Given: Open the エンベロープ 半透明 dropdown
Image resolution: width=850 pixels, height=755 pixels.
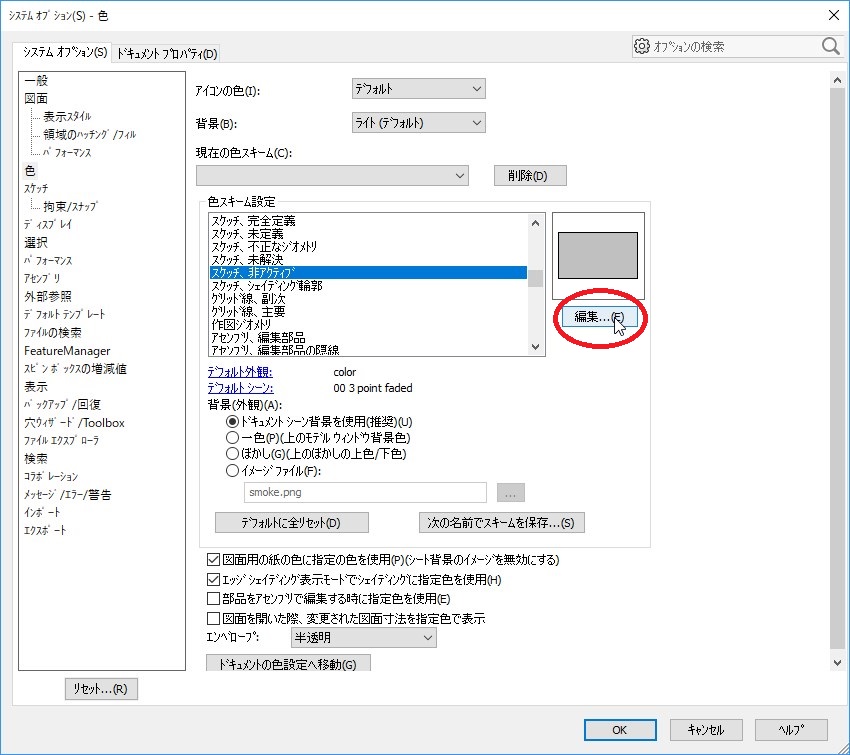Looking at the screenshot, I should (x=362, y=637).
